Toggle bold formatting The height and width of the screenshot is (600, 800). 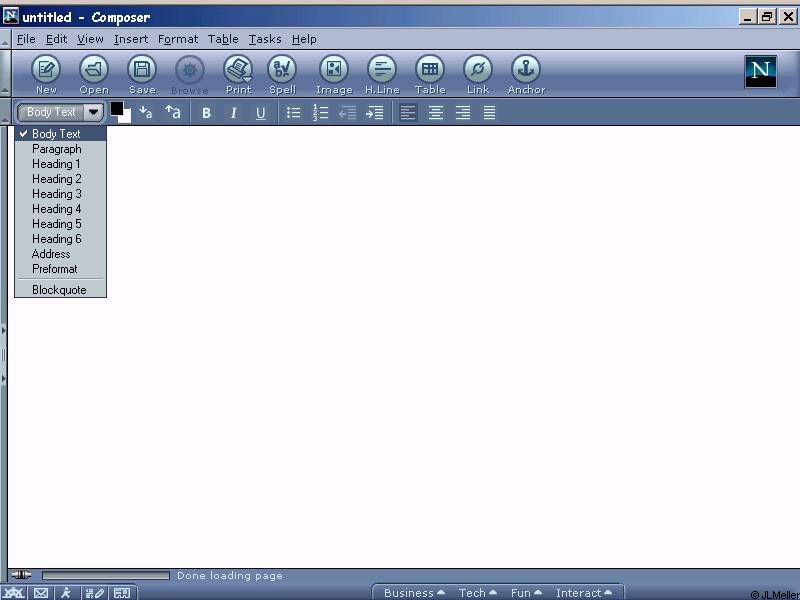pyautogui.click(x=206, y=113)
